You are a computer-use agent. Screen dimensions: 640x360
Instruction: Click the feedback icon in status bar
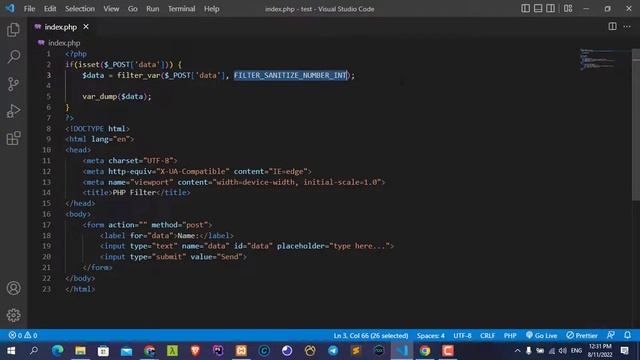tap(611, 335)
